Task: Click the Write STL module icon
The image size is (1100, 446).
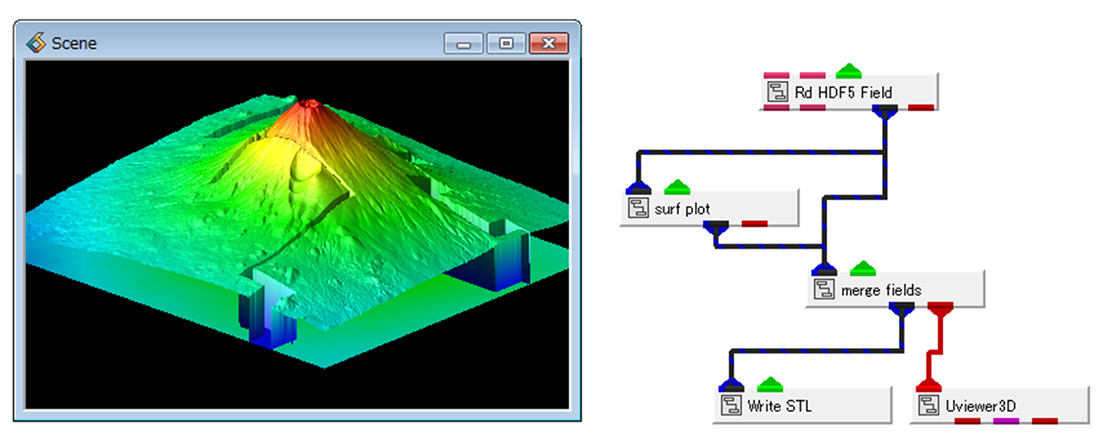Action: pos(731,405)
